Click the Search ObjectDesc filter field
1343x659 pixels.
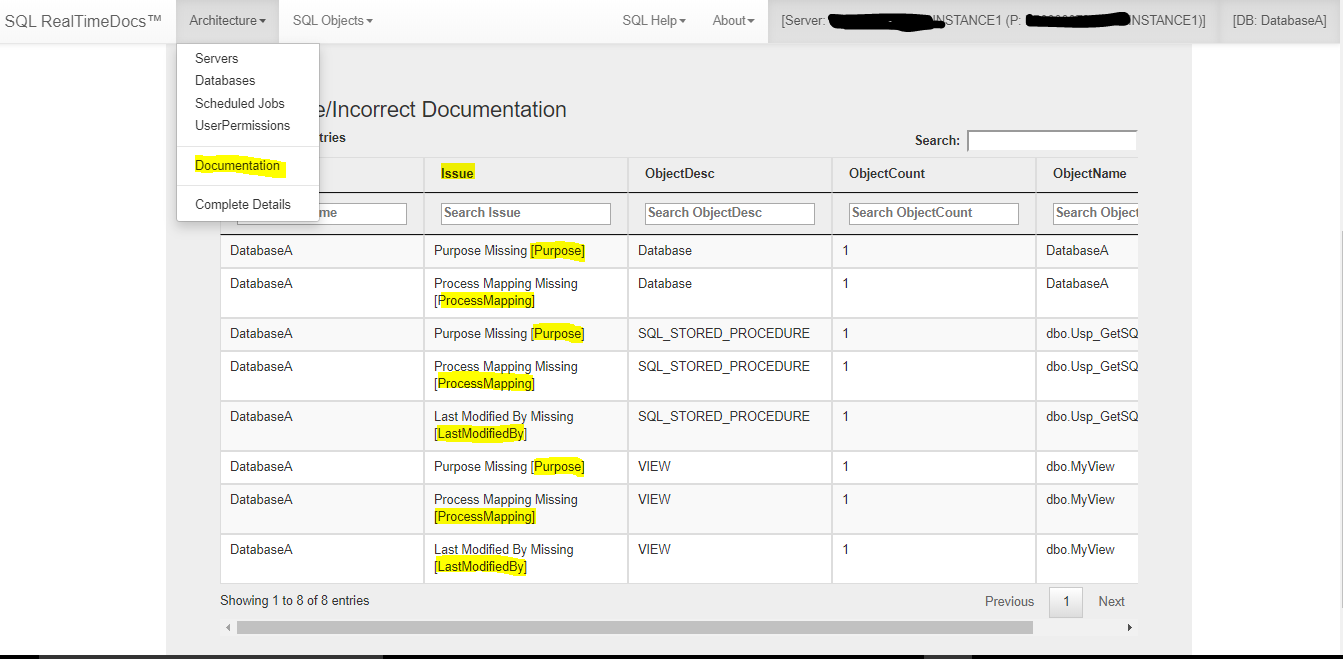tap(730, 213)
